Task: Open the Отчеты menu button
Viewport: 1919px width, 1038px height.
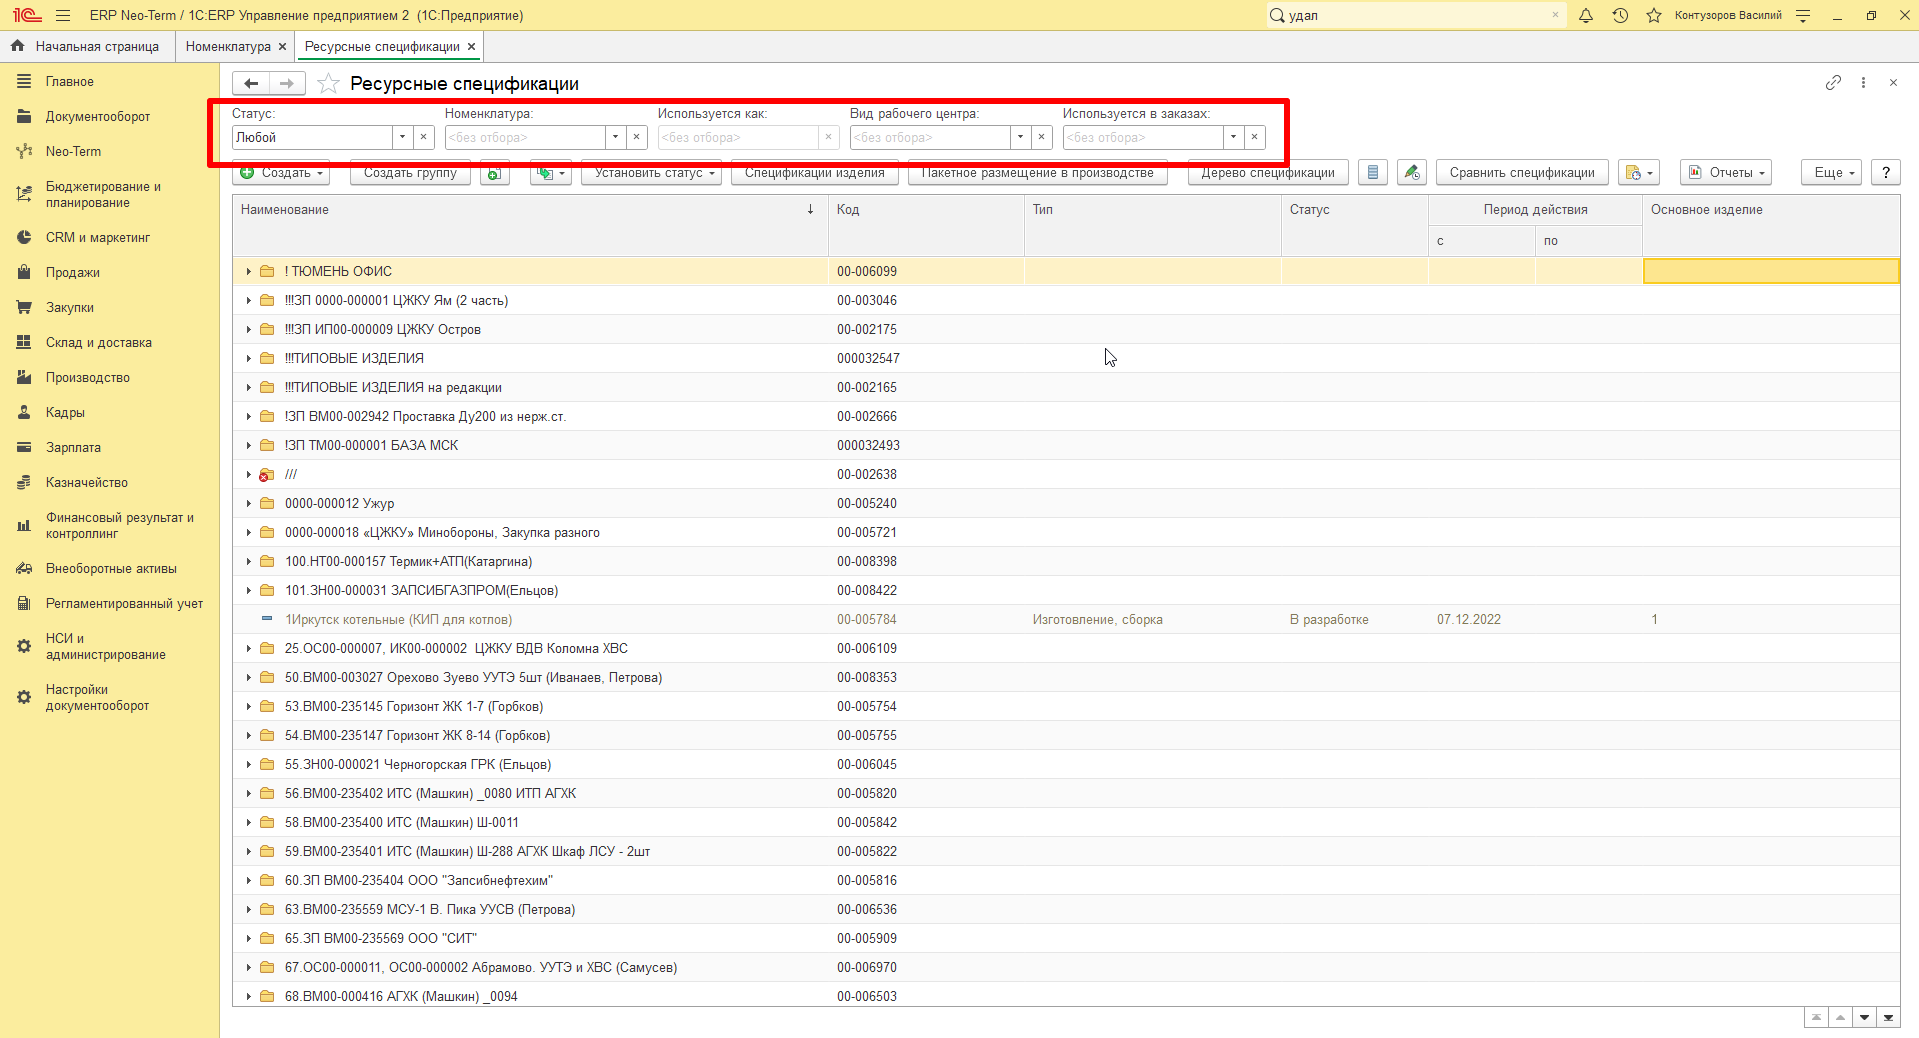Action: coord(1726,173)
